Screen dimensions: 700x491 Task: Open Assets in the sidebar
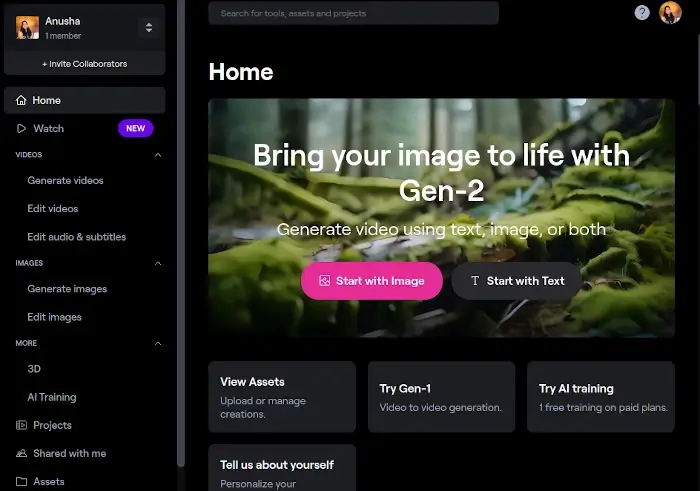(x=49, y=482)
